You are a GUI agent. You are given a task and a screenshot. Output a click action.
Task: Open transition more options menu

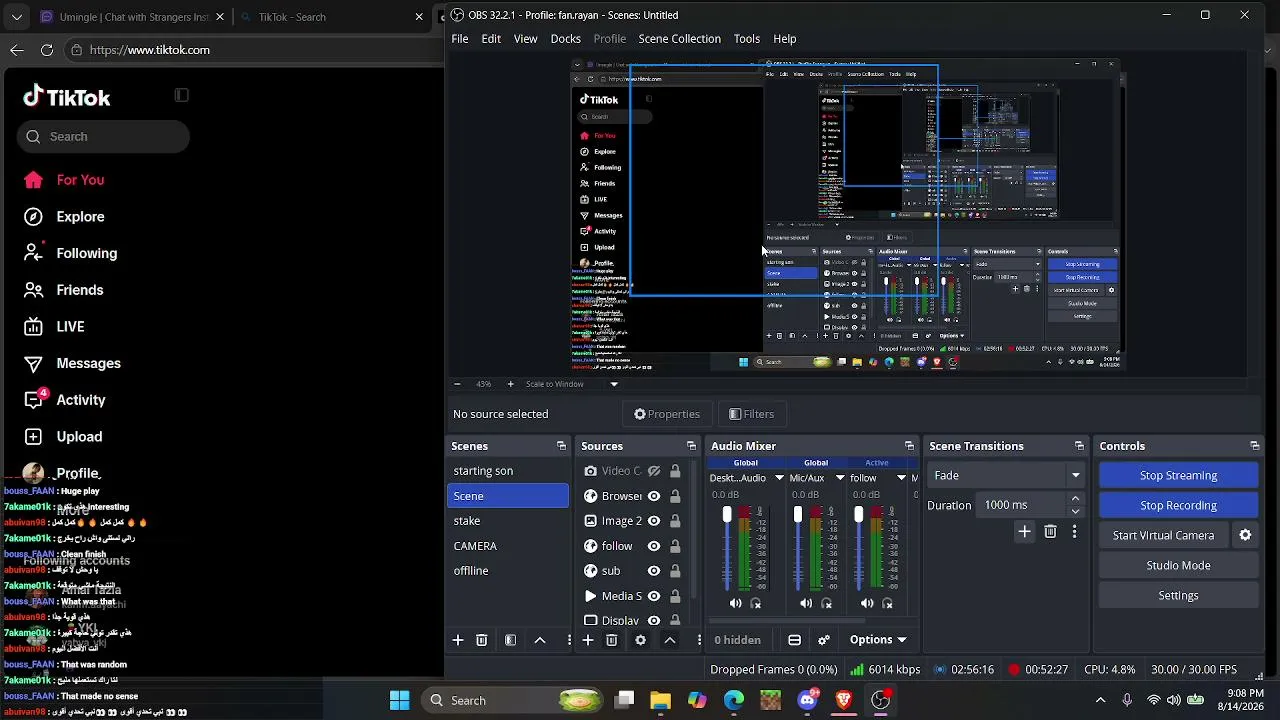coord(1074,532)
